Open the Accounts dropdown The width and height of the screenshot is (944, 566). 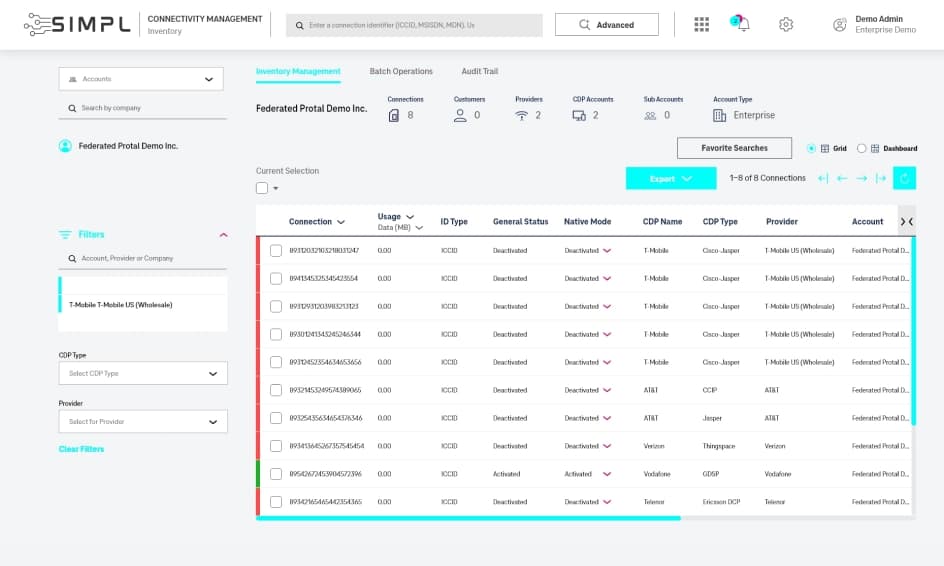[x=141, y=79]
